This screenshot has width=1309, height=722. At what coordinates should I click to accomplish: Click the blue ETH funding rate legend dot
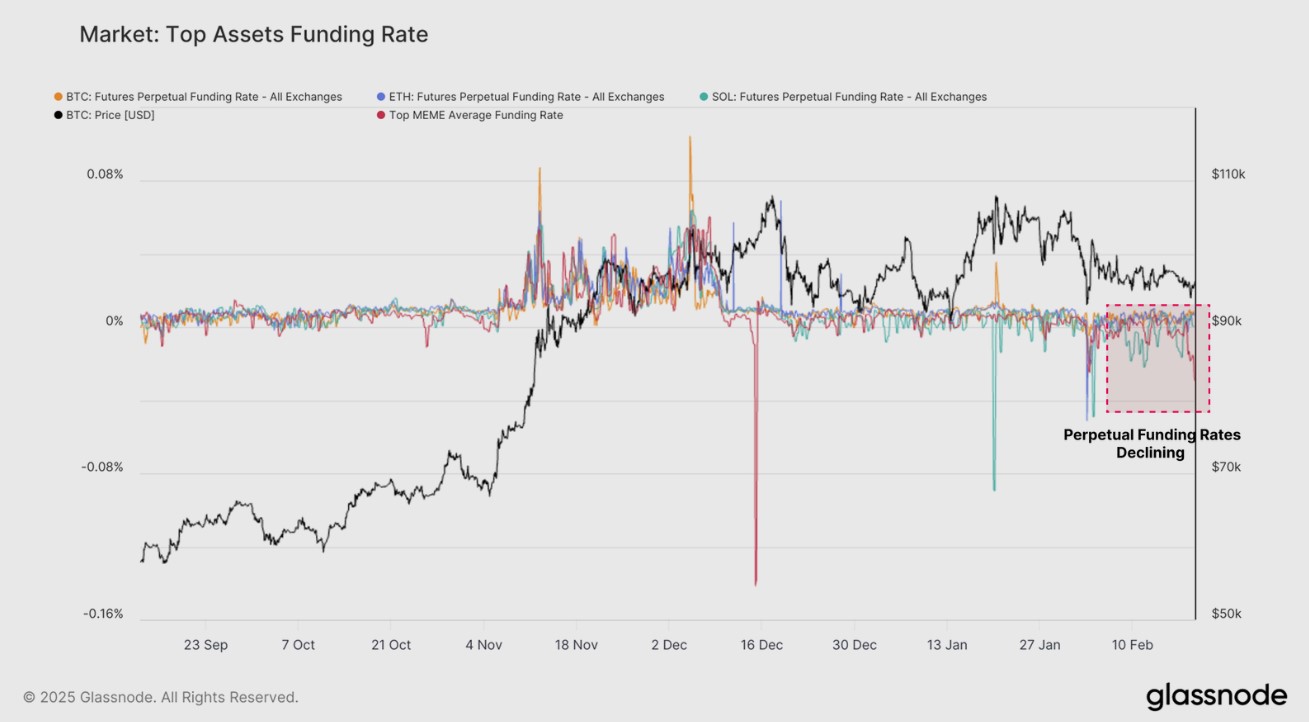pyautogui.click(x=381, y=97)
